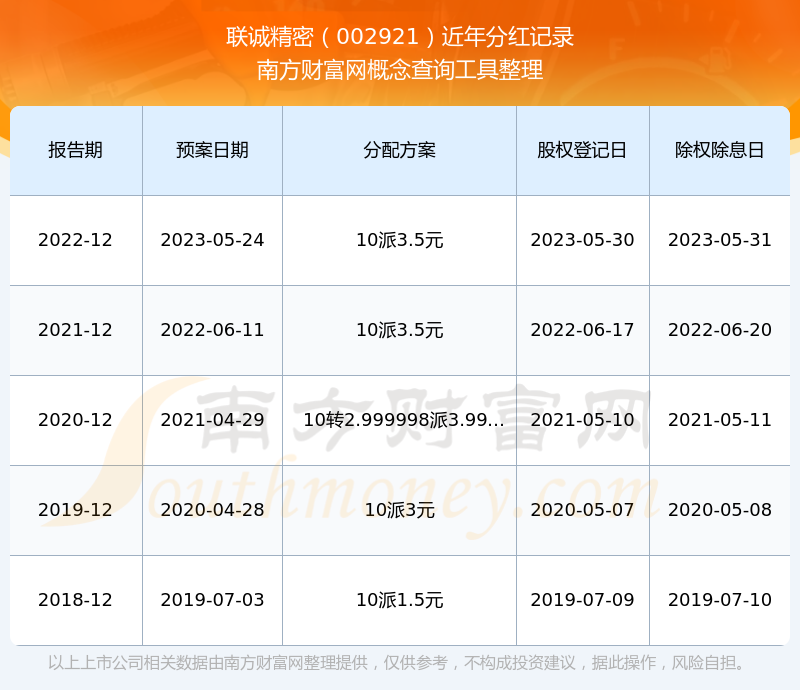The image size is (800, 690).
Task: Click proposal date 2019-07-03
Action: (212, 600)
